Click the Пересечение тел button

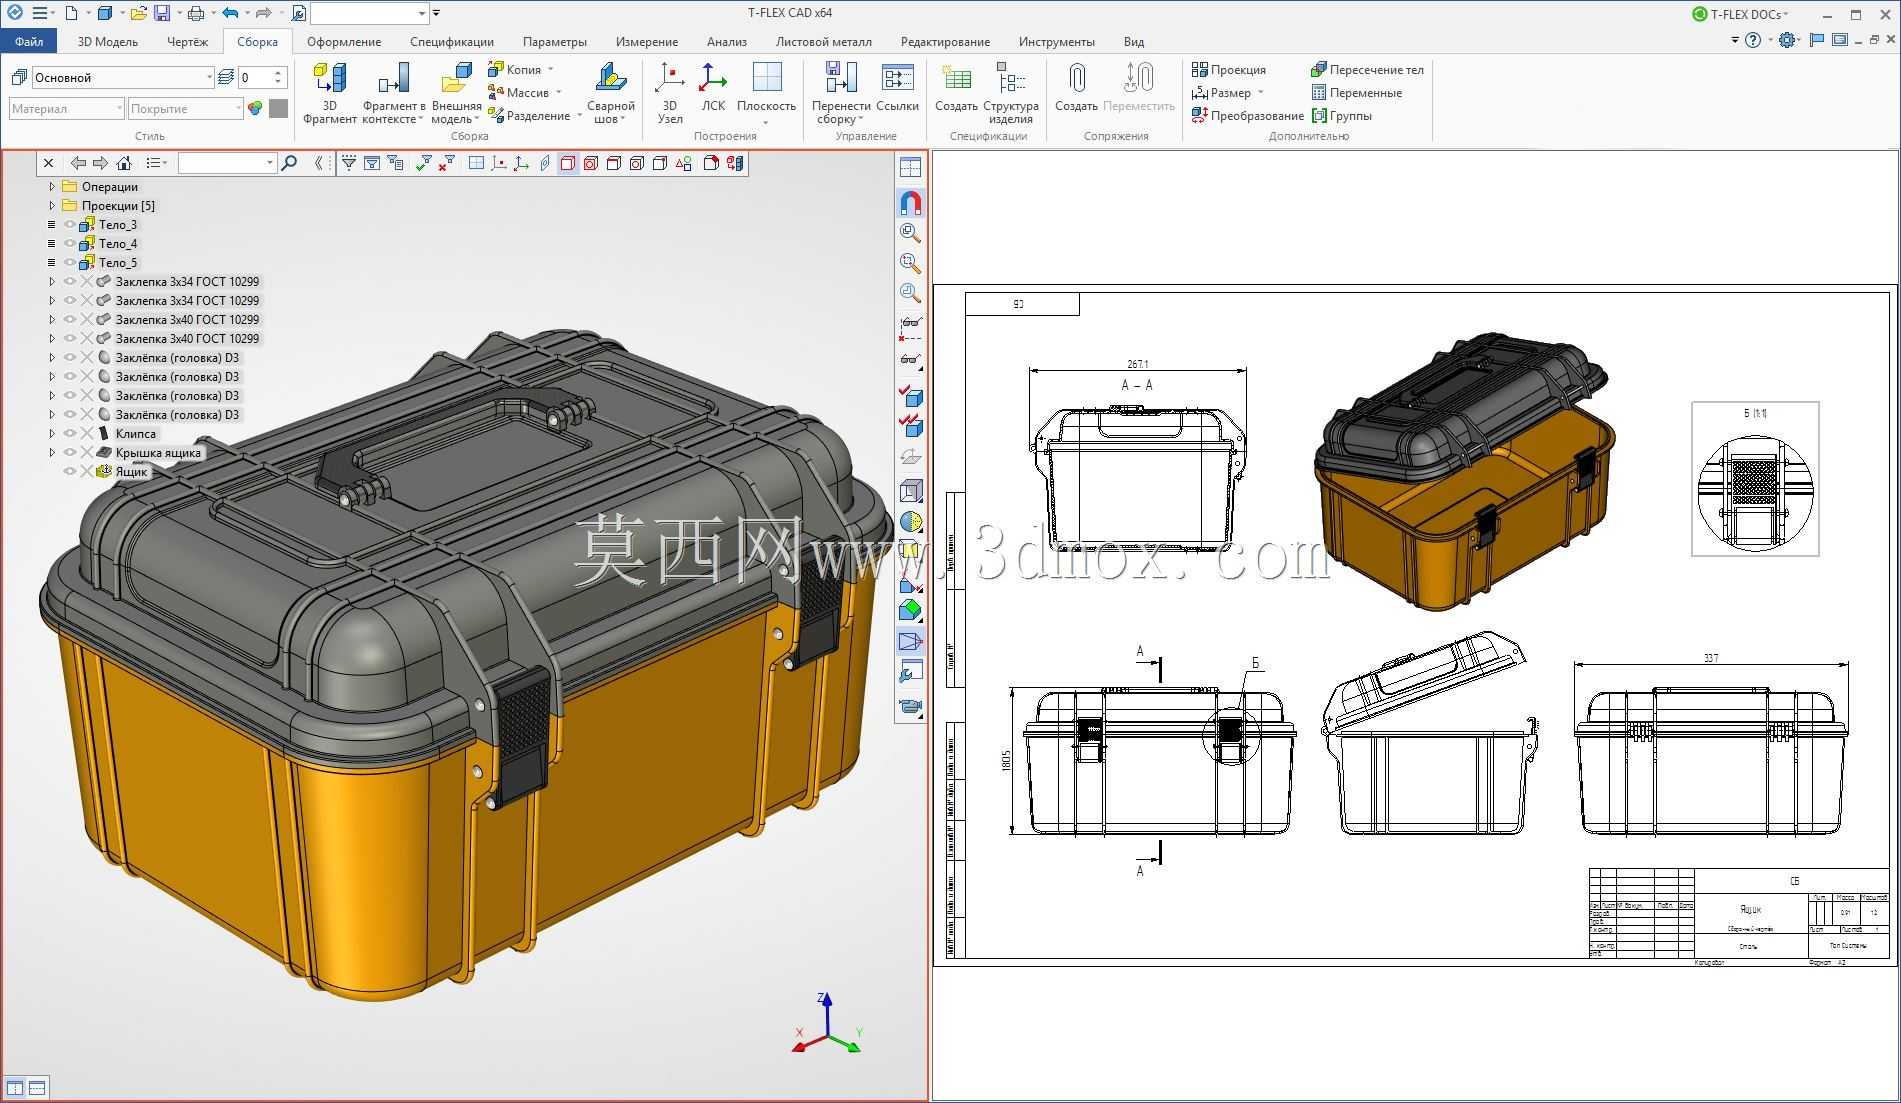1367,70
